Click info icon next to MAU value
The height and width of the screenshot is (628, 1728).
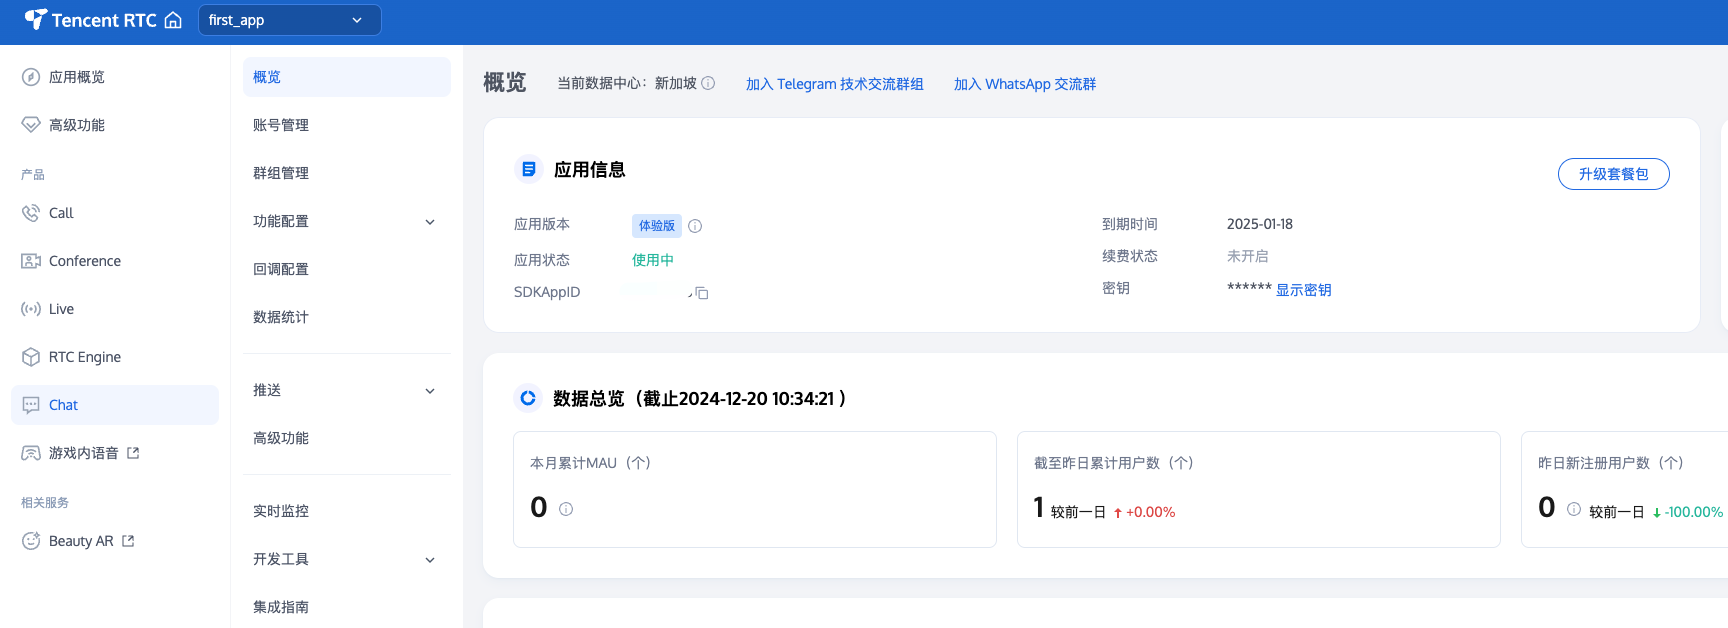(x=566, y=509)
